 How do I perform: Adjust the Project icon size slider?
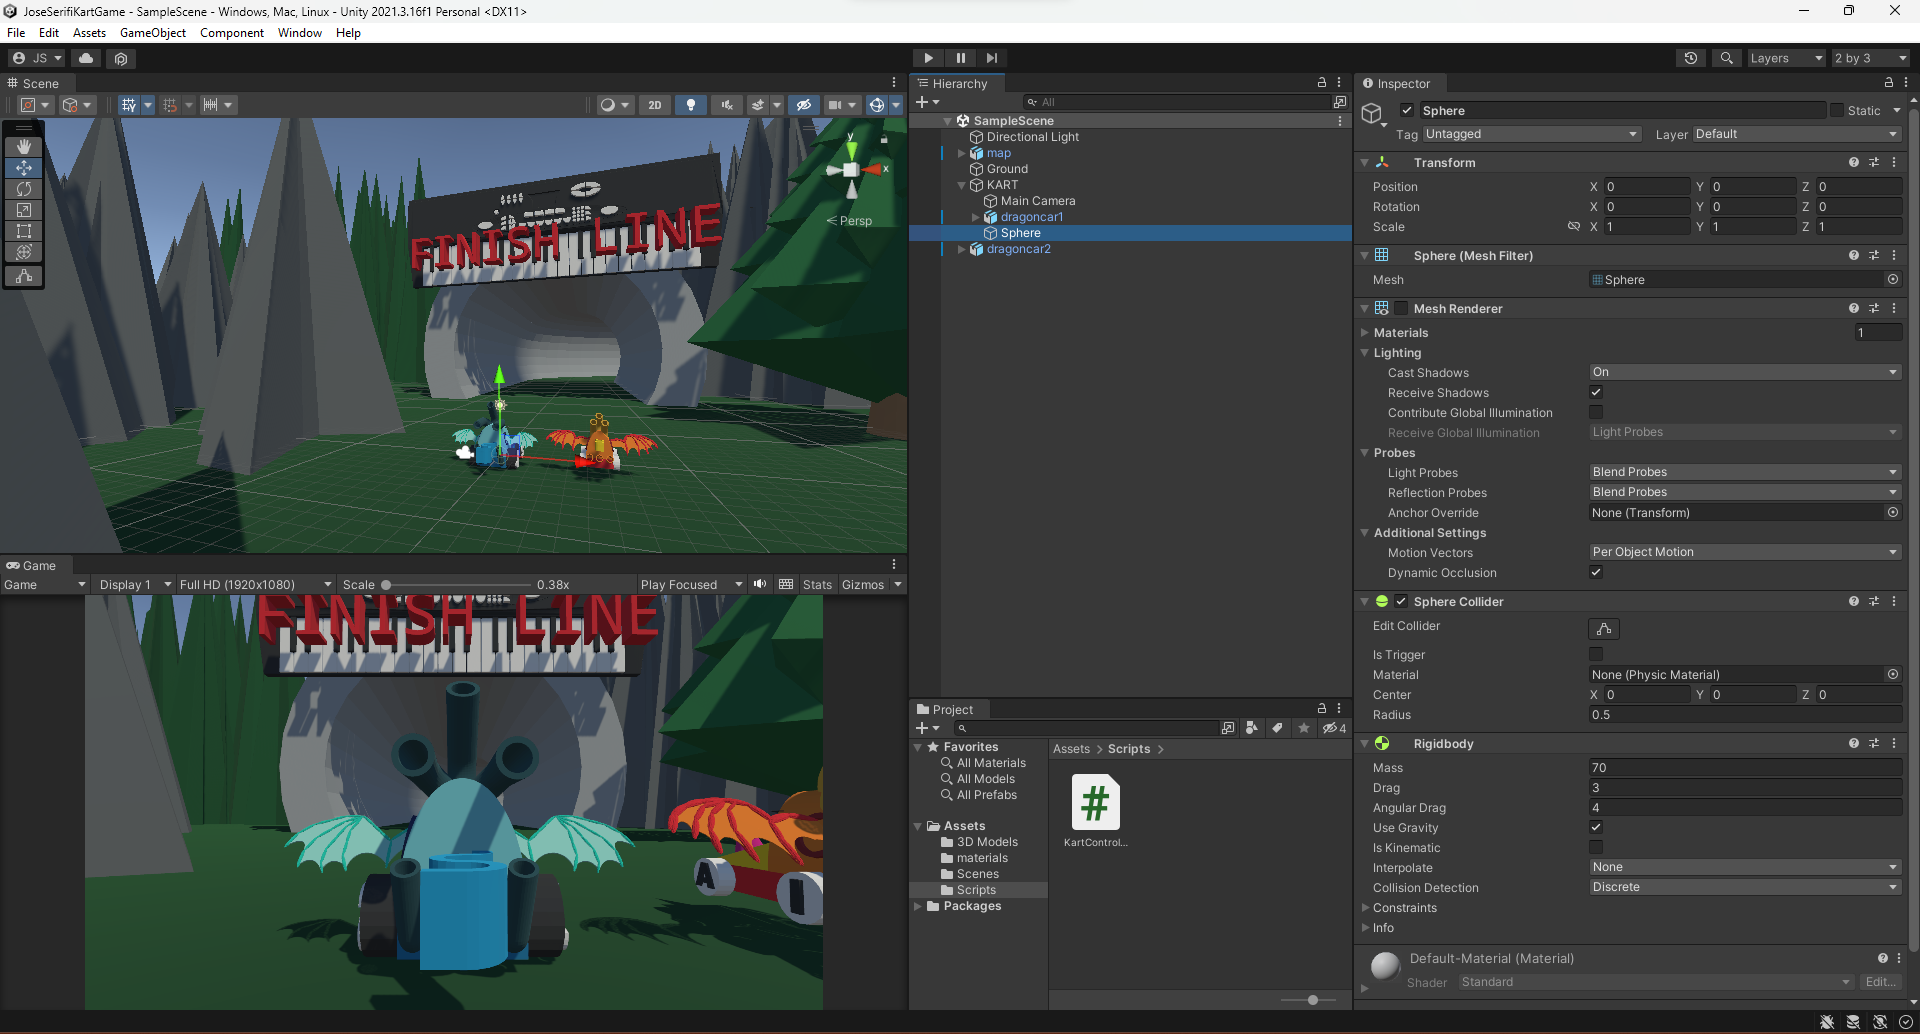point(1313,1000)
